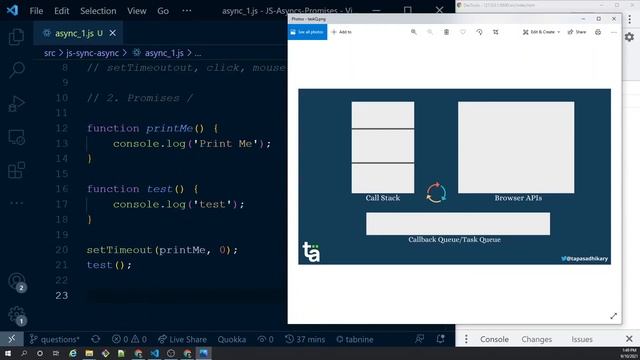This screenshot has width=640, height=360.
Task: Open DevTools customize three-dot menu
Action: click(x=630, y=19)
